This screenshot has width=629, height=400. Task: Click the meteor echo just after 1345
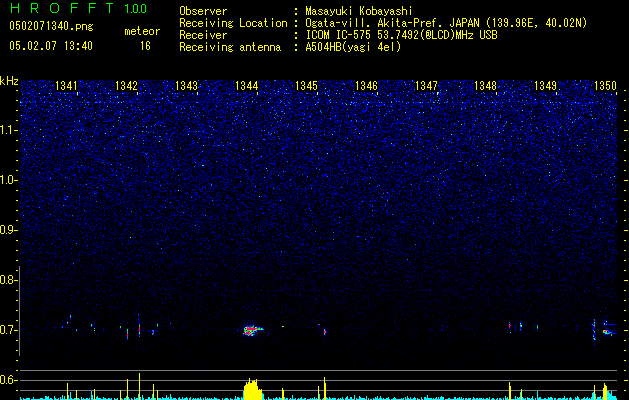pos(325,332)
